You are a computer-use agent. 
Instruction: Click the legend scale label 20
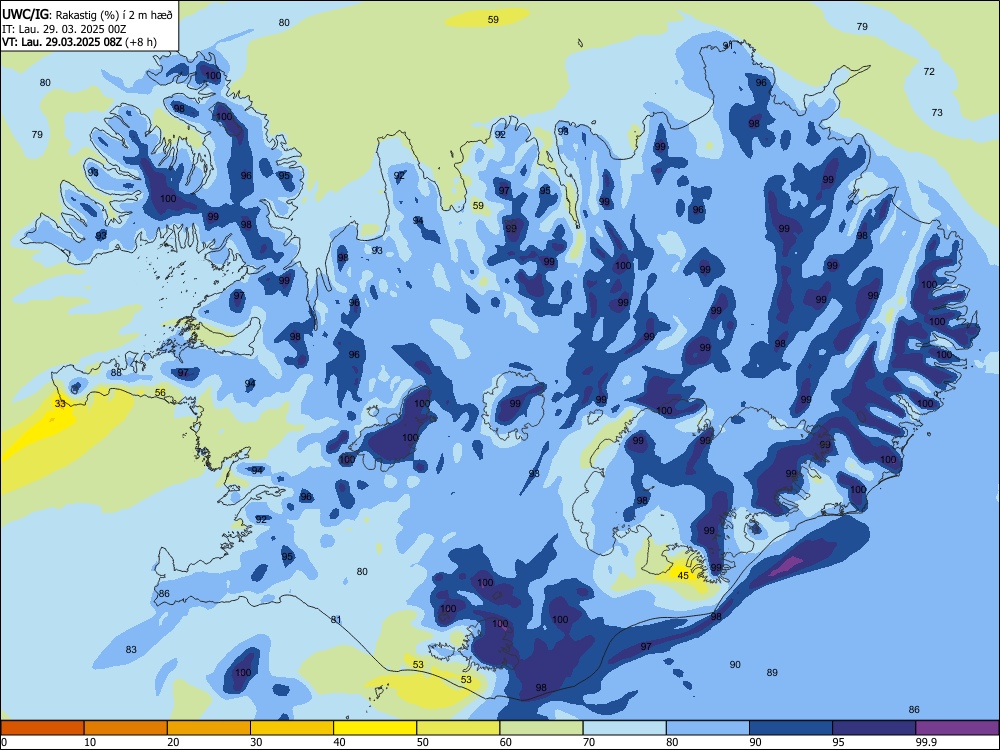173,742
